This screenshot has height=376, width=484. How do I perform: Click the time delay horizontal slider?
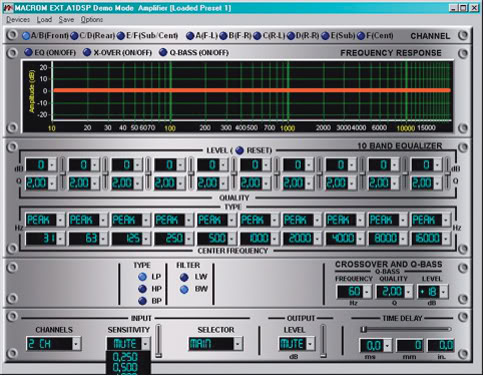(406, 329)
